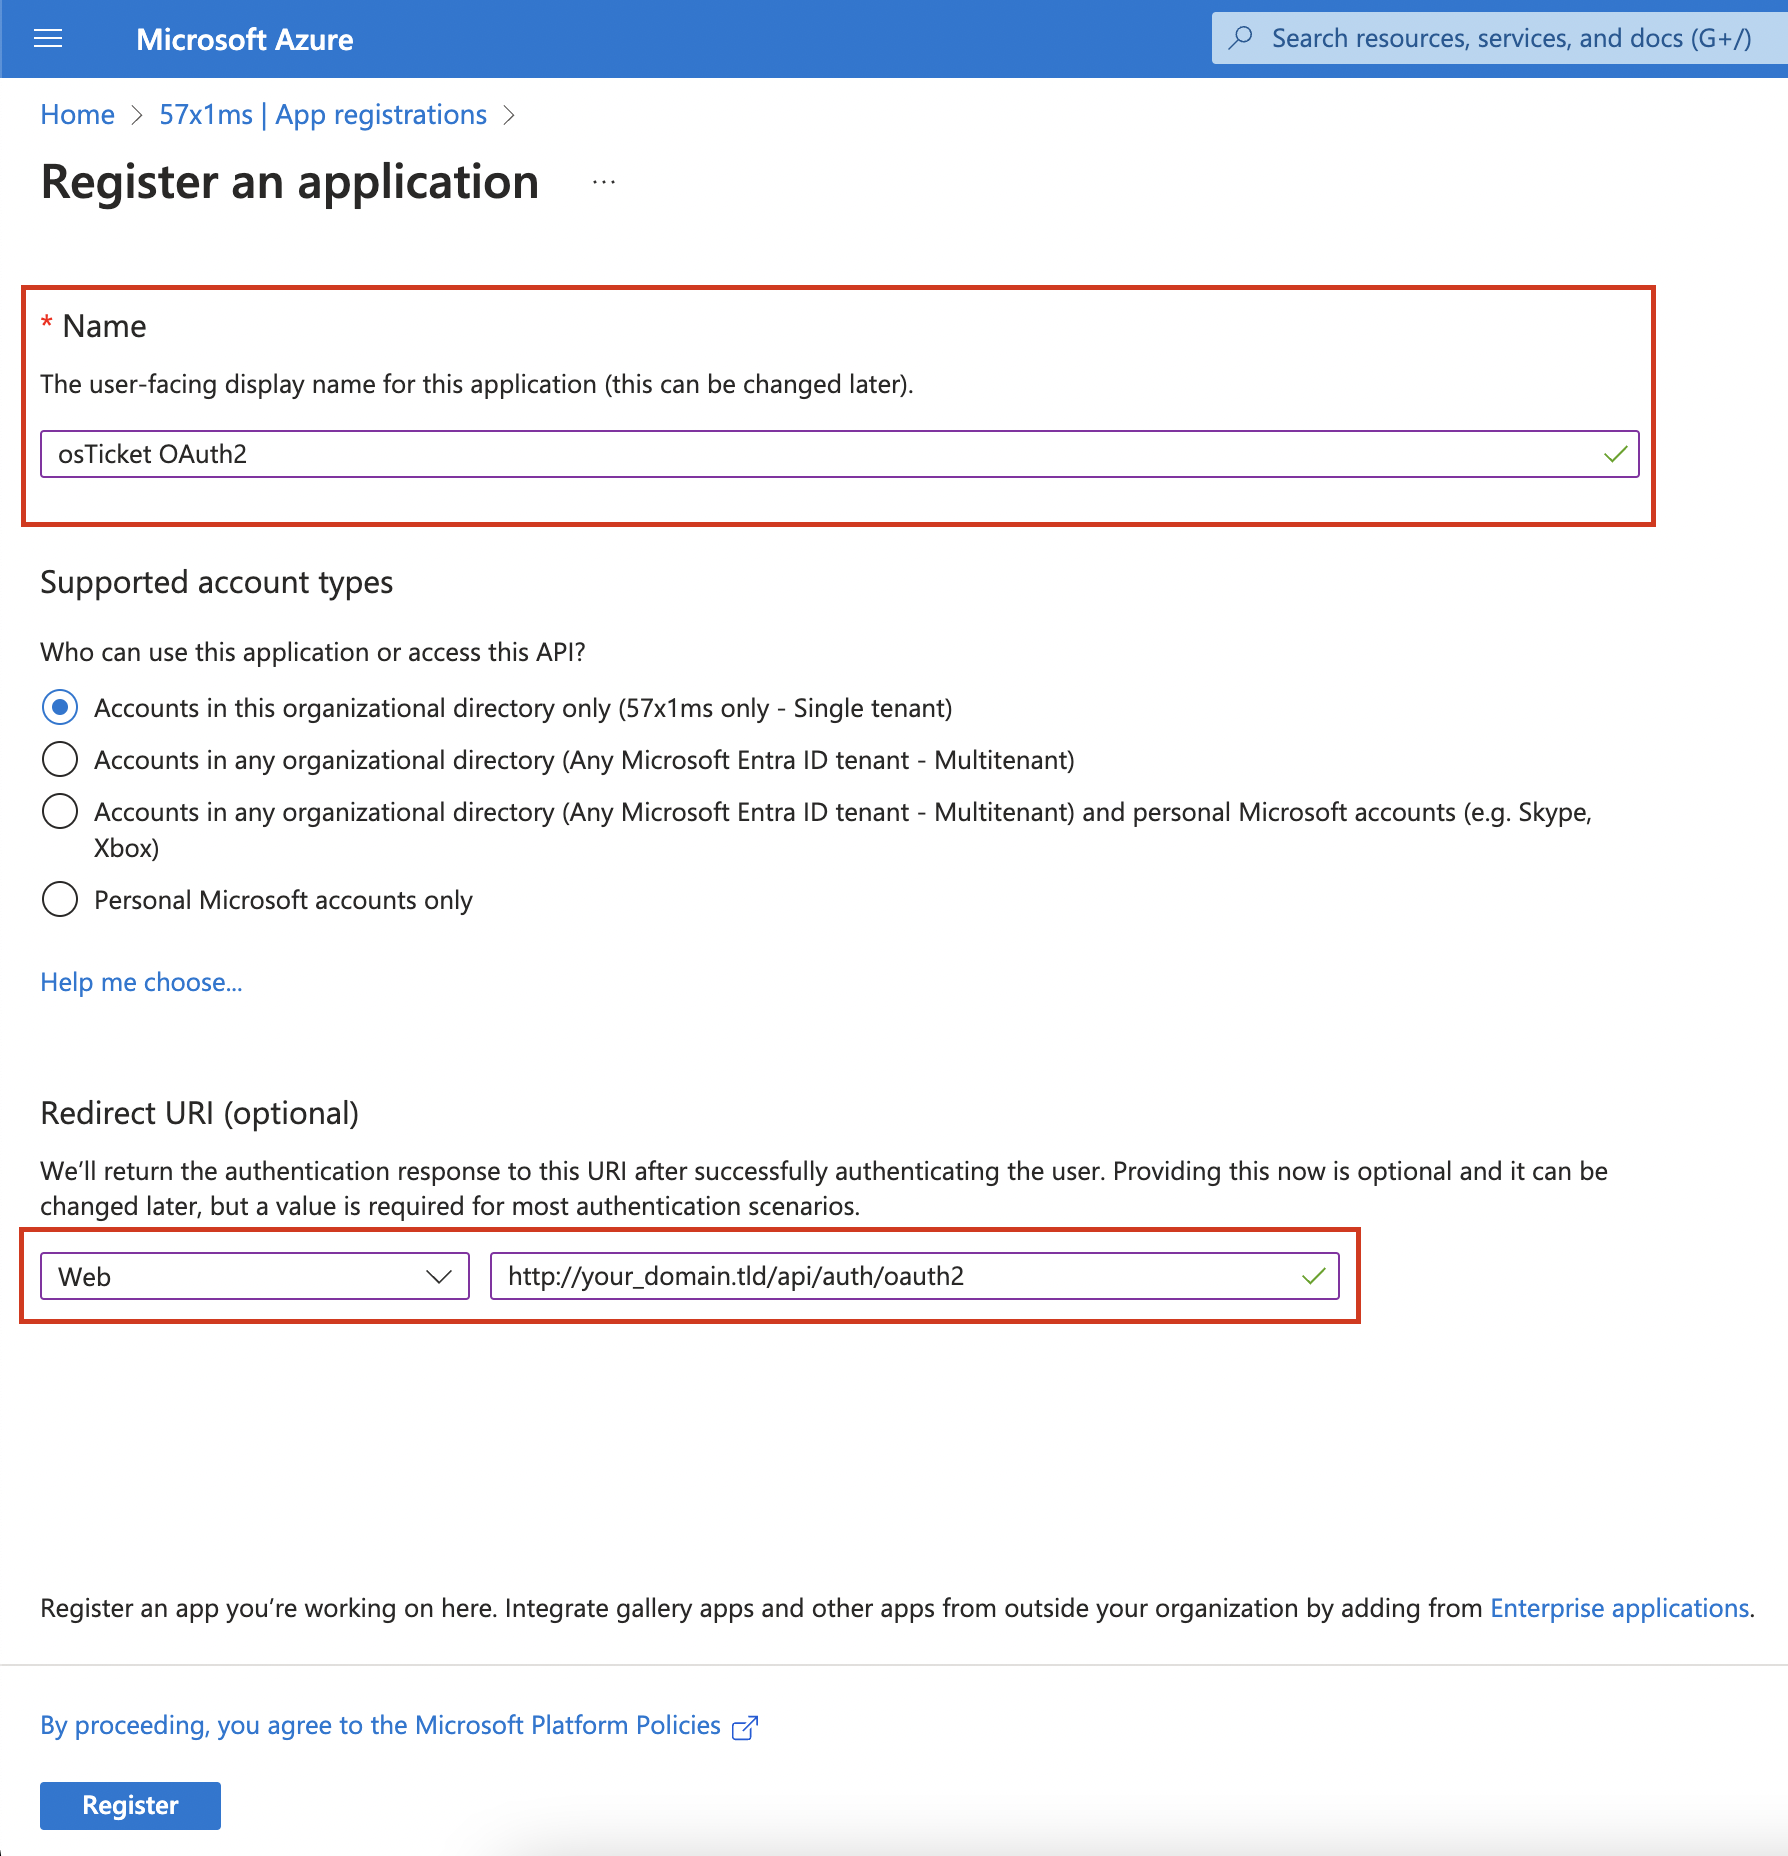Click inside the redirect URI text field
The image size is (1788, 1856).
[x=900, y=1276]
